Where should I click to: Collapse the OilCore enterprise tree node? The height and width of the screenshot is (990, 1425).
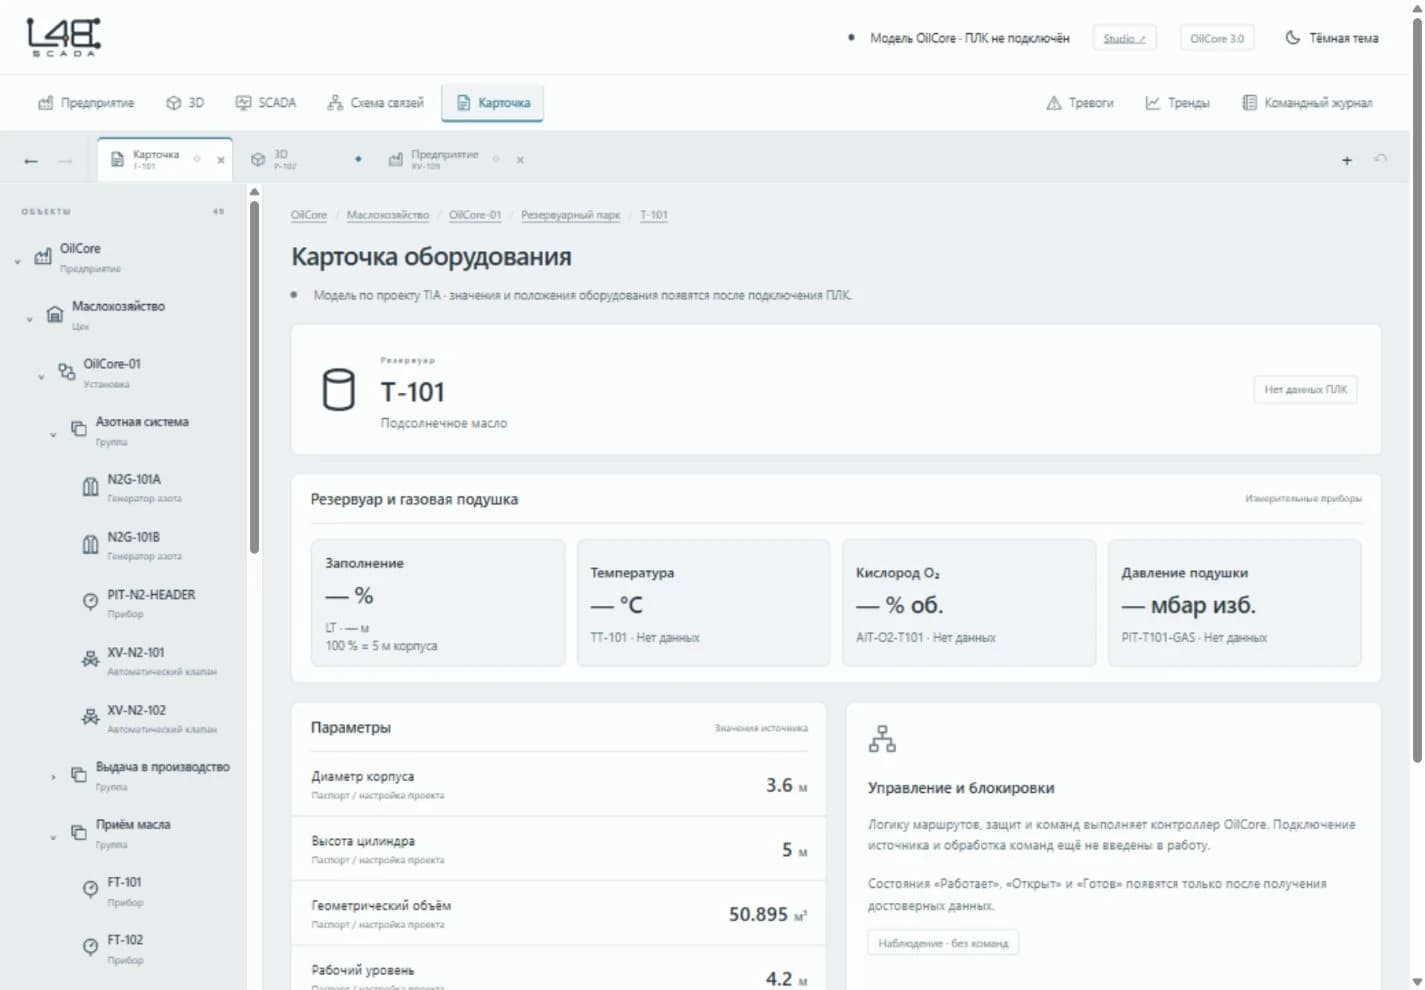[x=17, y=262]
